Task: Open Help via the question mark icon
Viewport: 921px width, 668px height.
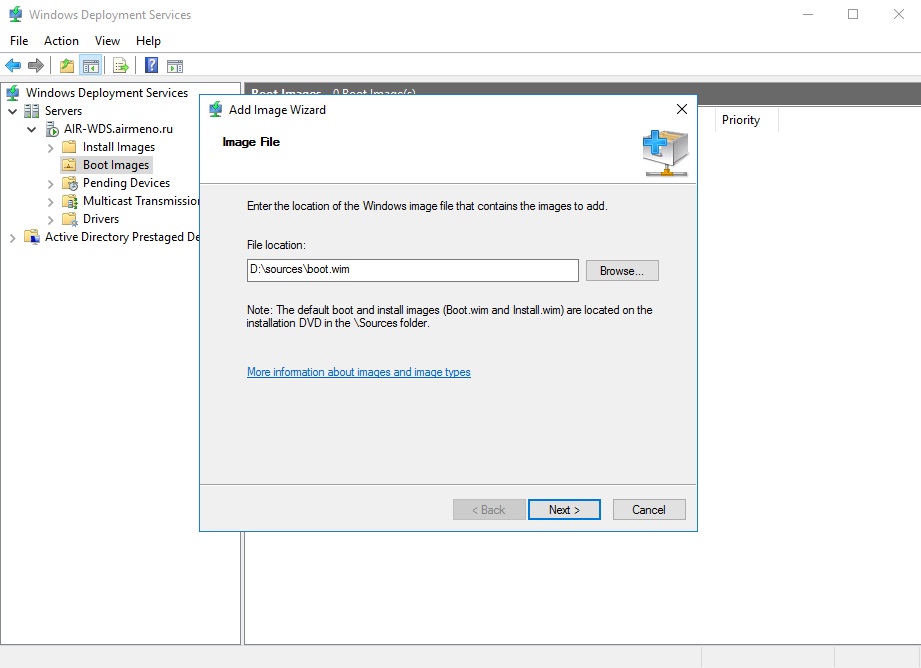Action: click(x=151, y=66)
